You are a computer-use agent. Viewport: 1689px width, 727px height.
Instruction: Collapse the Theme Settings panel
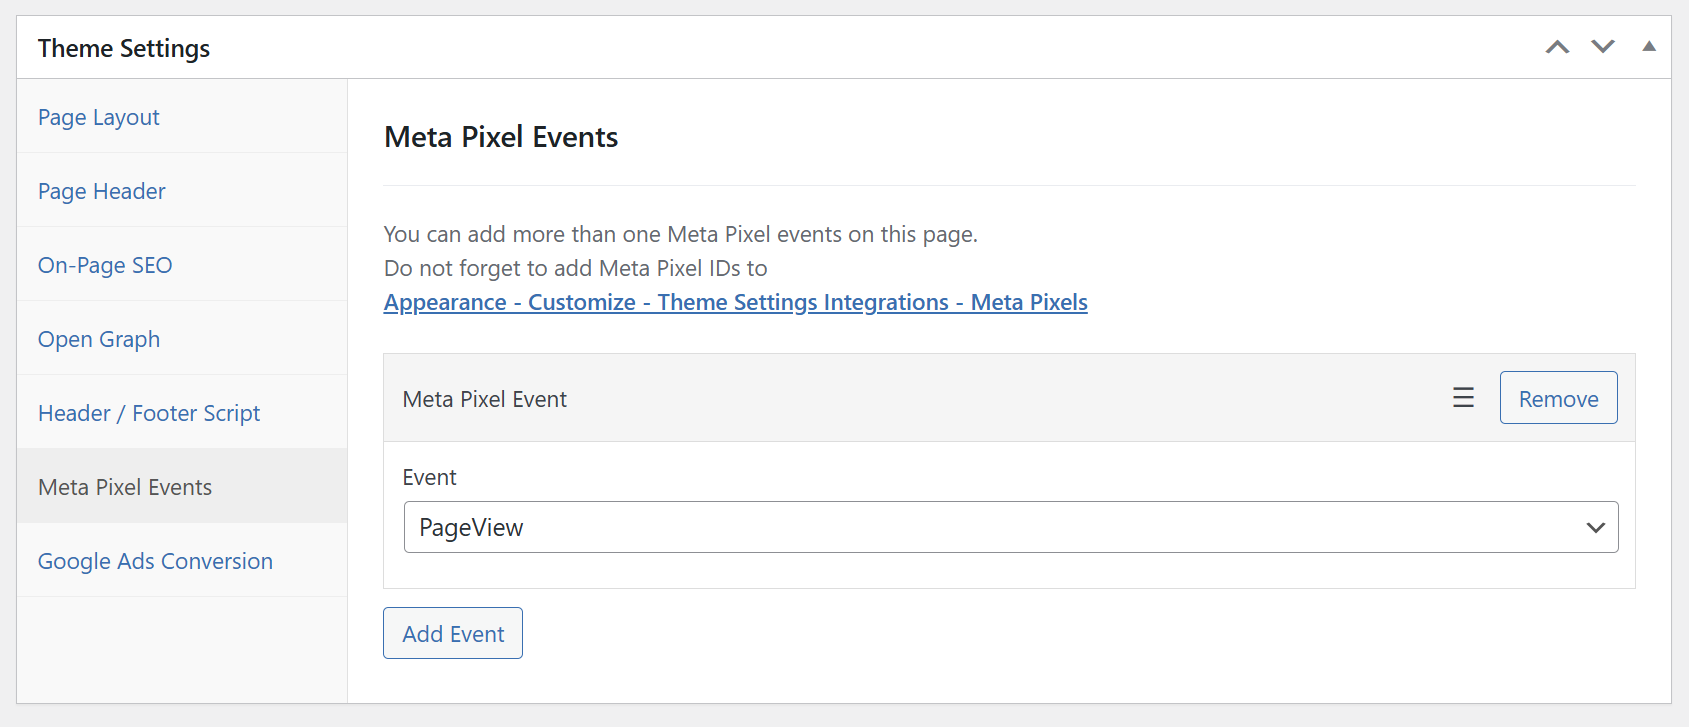click(x=1647, y=46)
